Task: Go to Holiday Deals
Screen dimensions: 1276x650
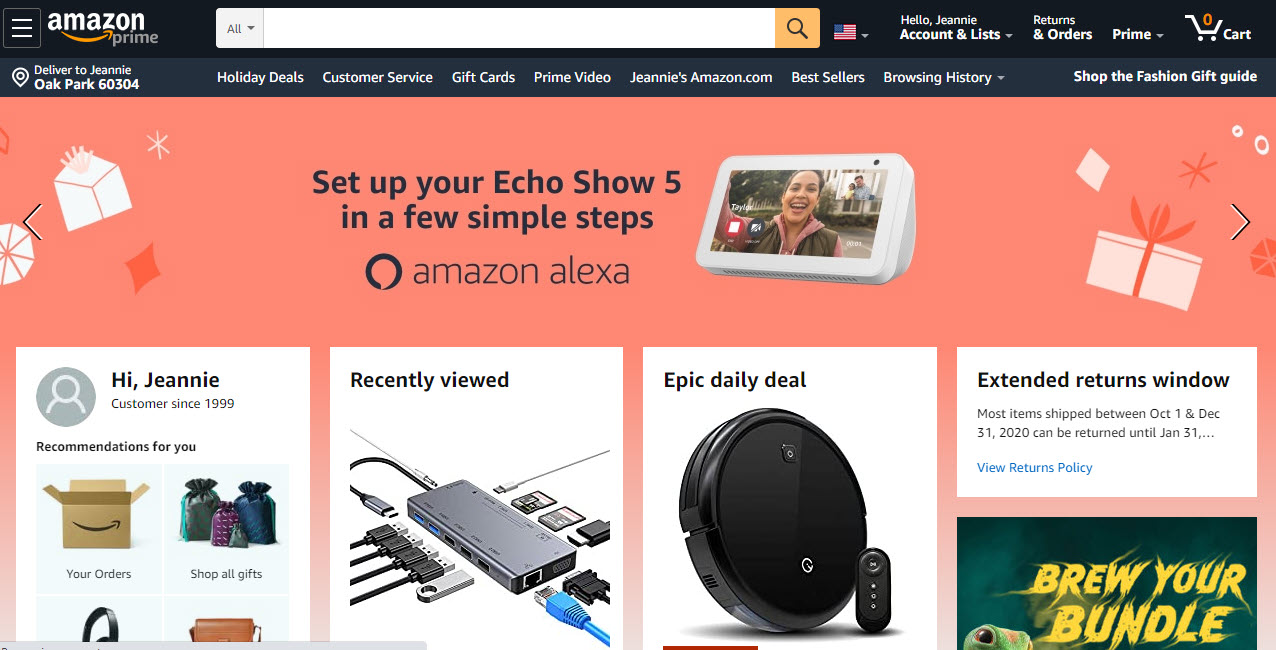Action: [260, 77]
